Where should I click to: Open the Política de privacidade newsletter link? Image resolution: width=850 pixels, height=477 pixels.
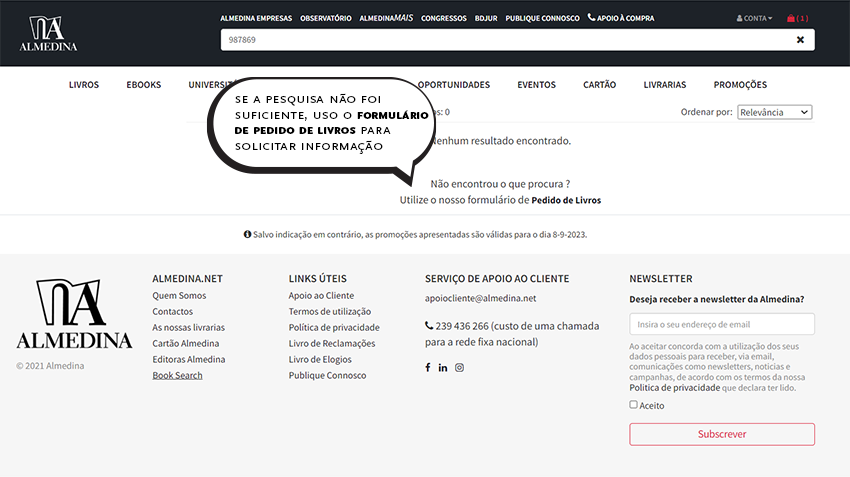click(674, 387)
